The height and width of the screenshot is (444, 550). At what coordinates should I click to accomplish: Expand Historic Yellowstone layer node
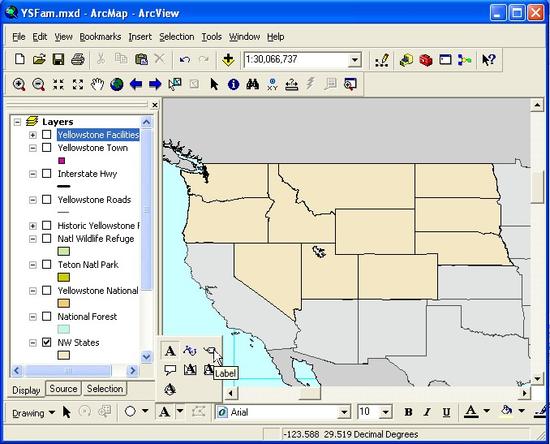33,226
